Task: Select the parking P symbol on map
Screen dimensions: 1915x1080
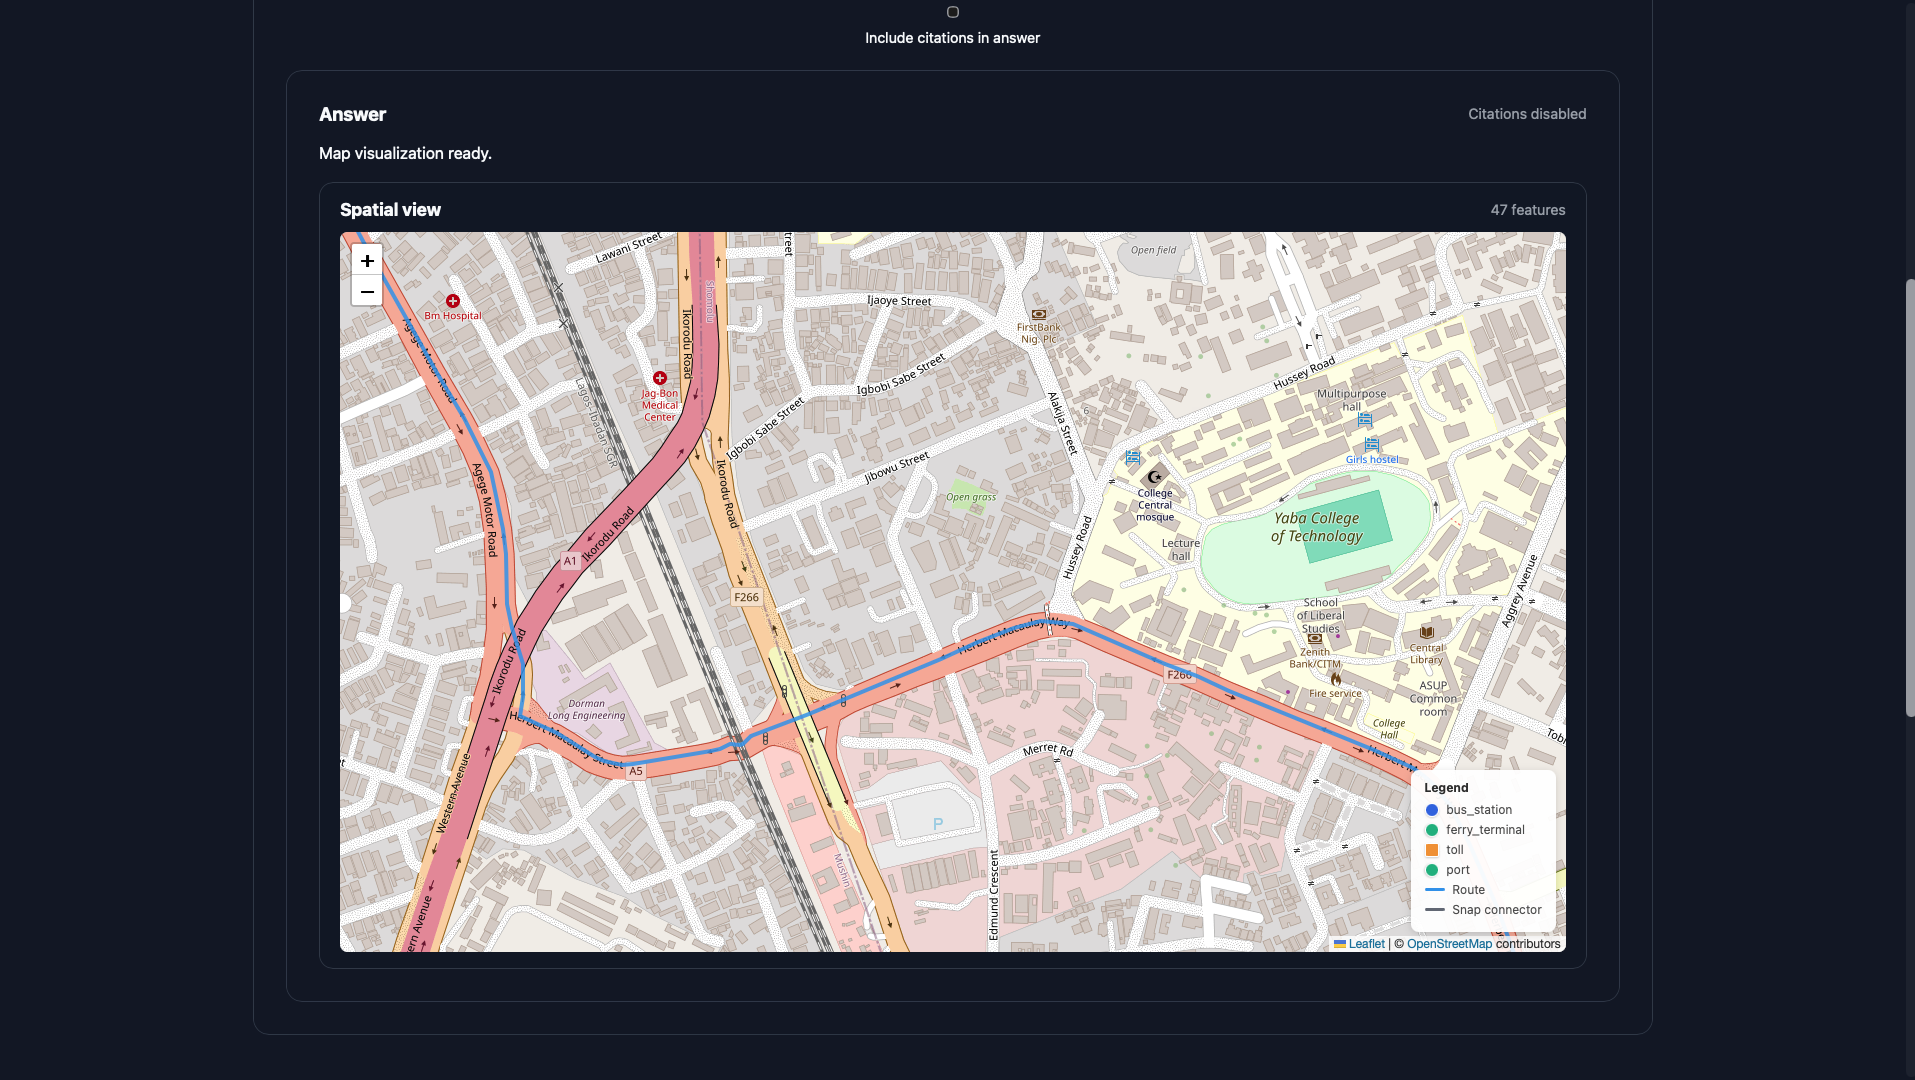Action: 938,824
